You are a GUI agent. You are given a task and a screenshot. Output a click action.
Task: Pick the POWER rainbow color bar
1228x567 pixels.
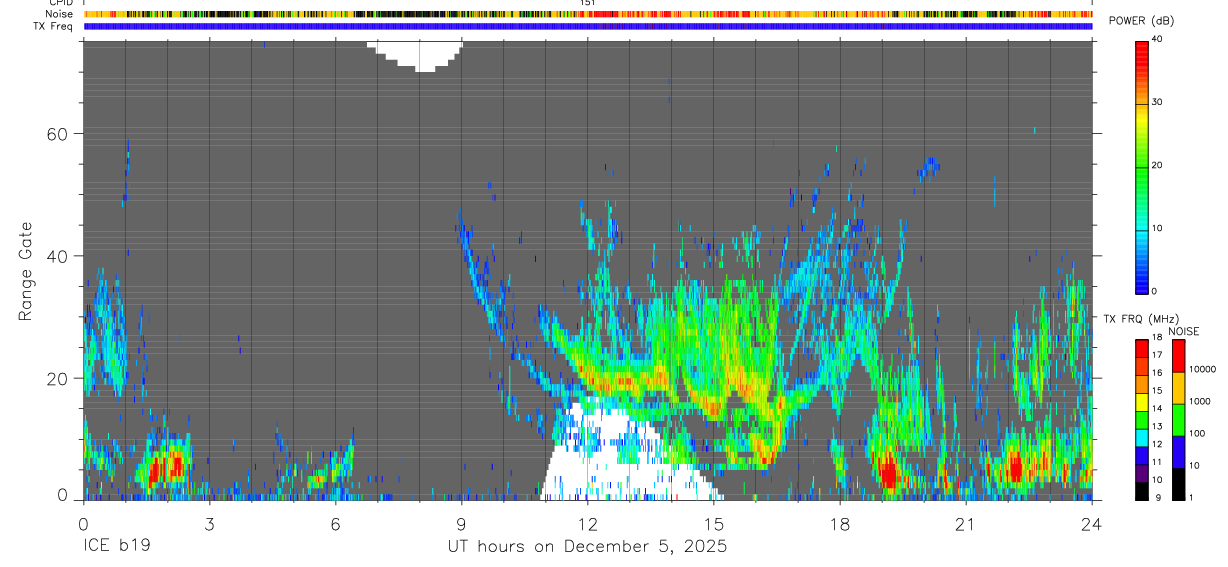(1142, 166)
